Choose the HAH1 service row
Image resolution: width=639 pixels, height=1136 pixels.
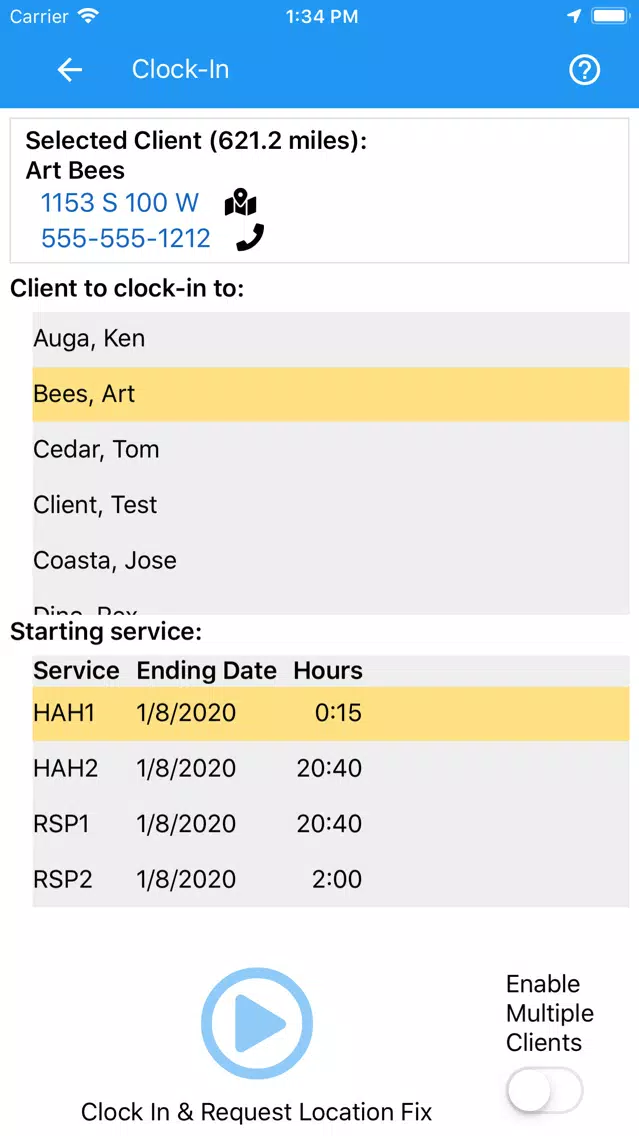(330, 714)
